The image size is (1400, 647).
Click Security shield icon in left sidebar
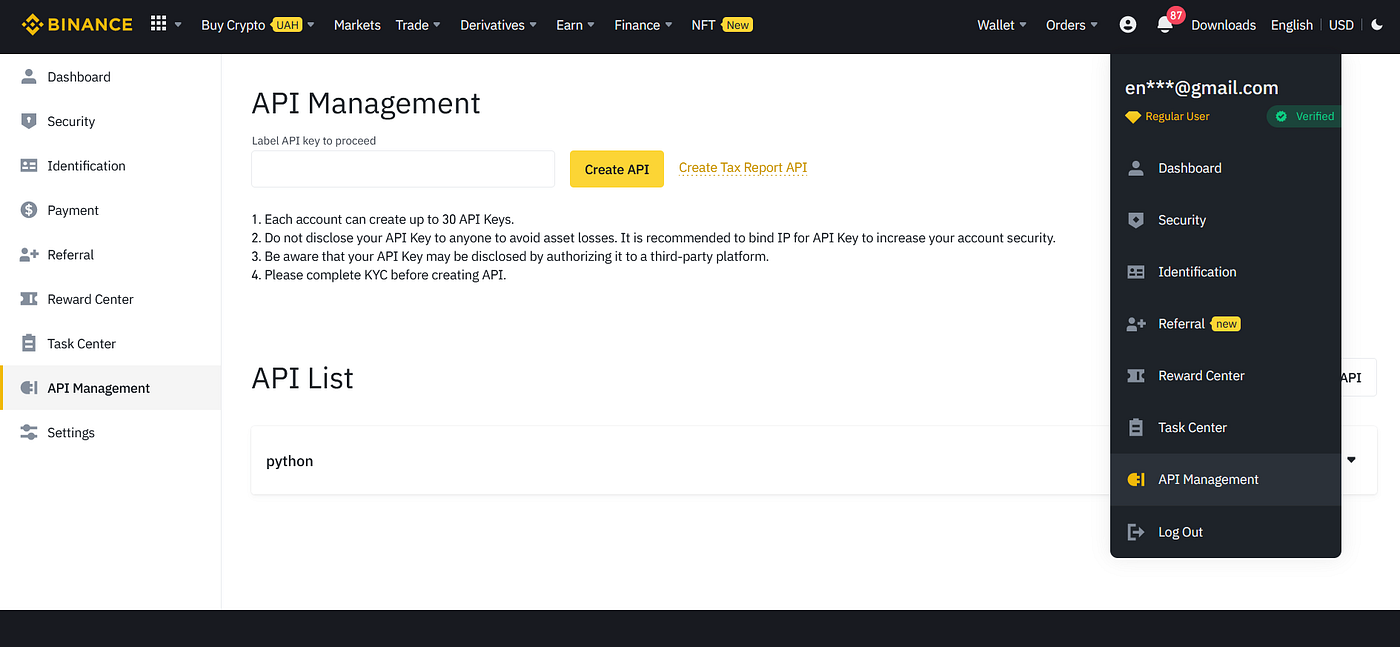click(x=29, y=121)
